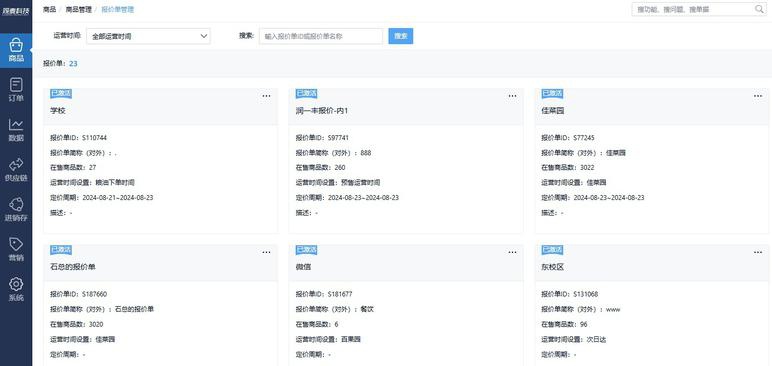Open more options on the 石总的报价单 card

tap(266, 252)
